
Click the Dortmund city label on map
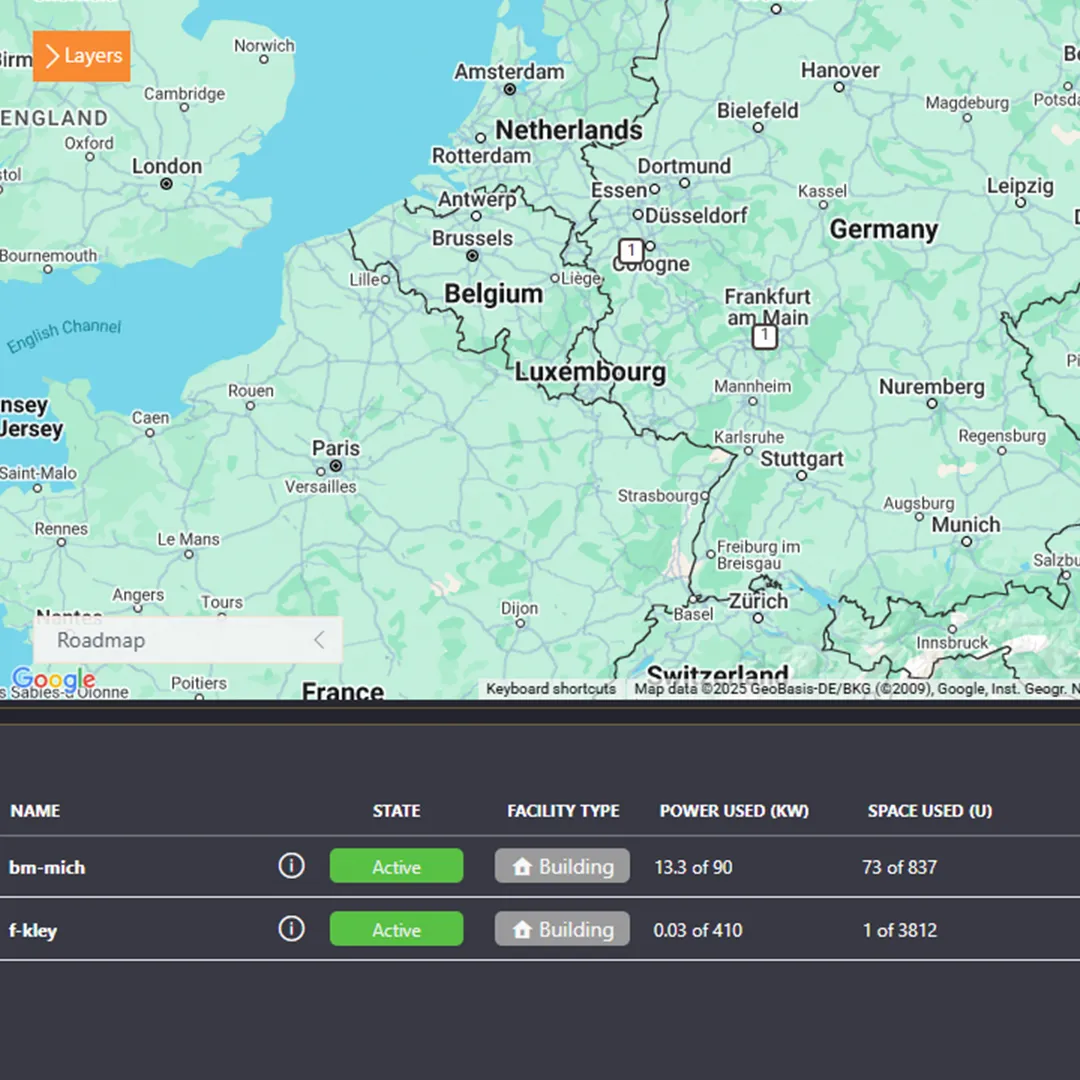point(684,166)
